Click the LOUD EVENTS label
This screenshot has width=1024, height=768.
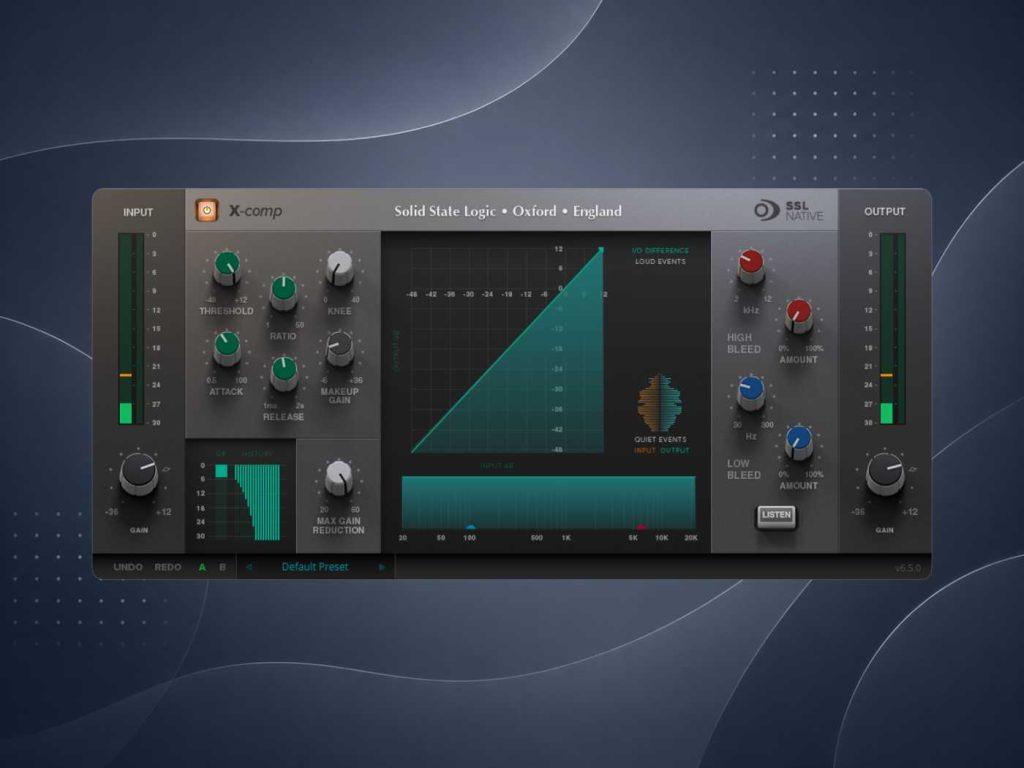click(660, 261)
